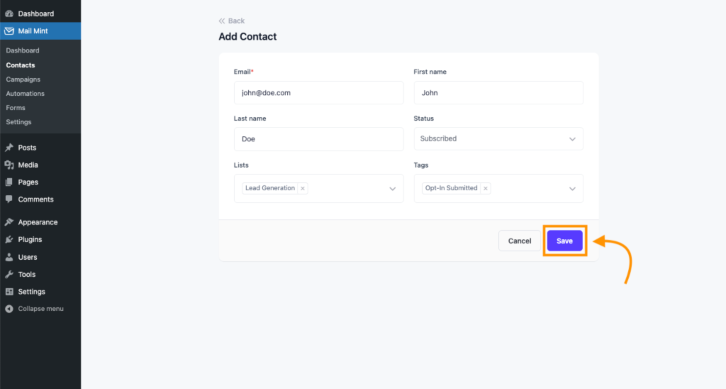Viewport: 726px width, 389px height.
Task: Remove the Opt-In Submitted tag chip
Action: coord(485,188)
